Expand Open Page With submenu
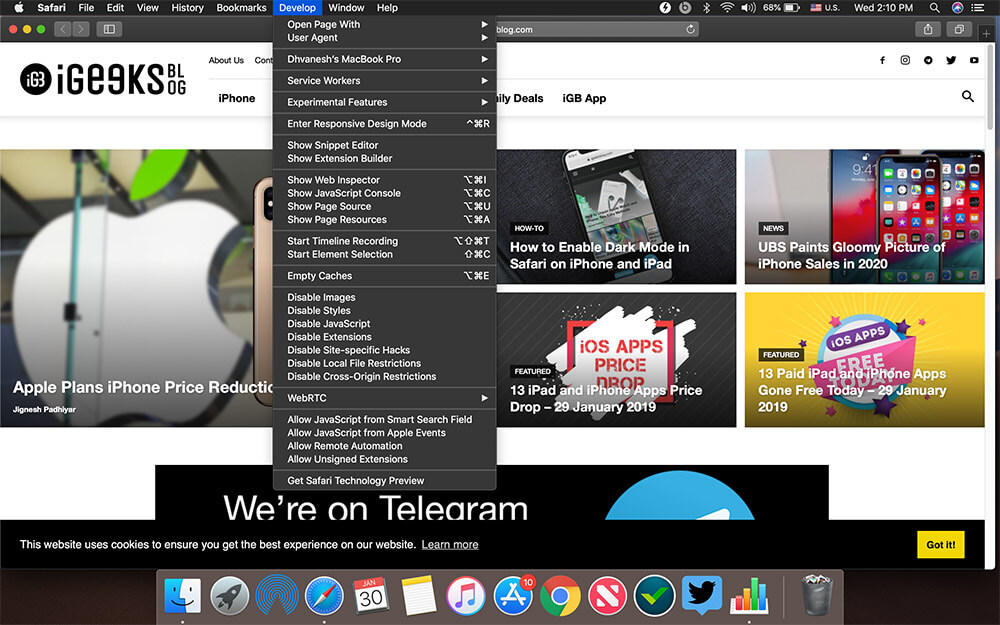1000x625 pixels. click(385, 24)
